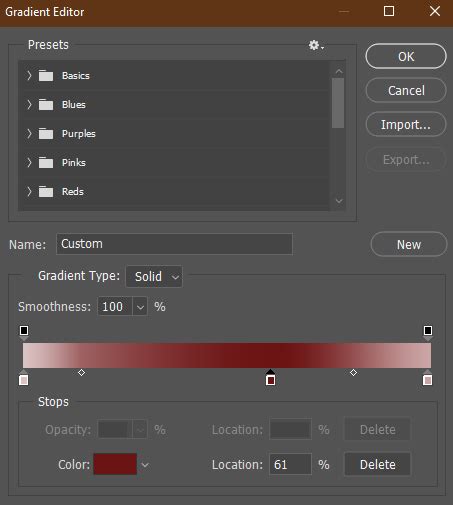The image size is (453, 505).
Task: Click the gradient preview bar
Action: [x=227, y=355]
